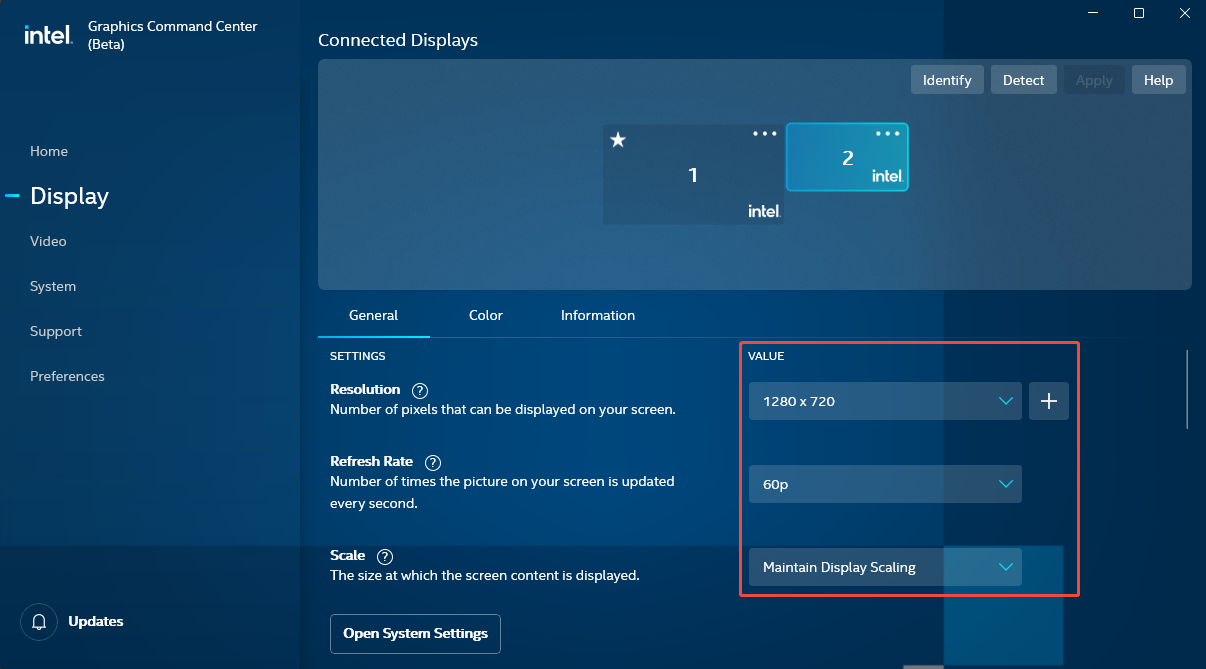Image resolution: width=1206 pixels, height=669 pixels.
Task: Open Support section in sidebar
Action: tap(56, 331)
